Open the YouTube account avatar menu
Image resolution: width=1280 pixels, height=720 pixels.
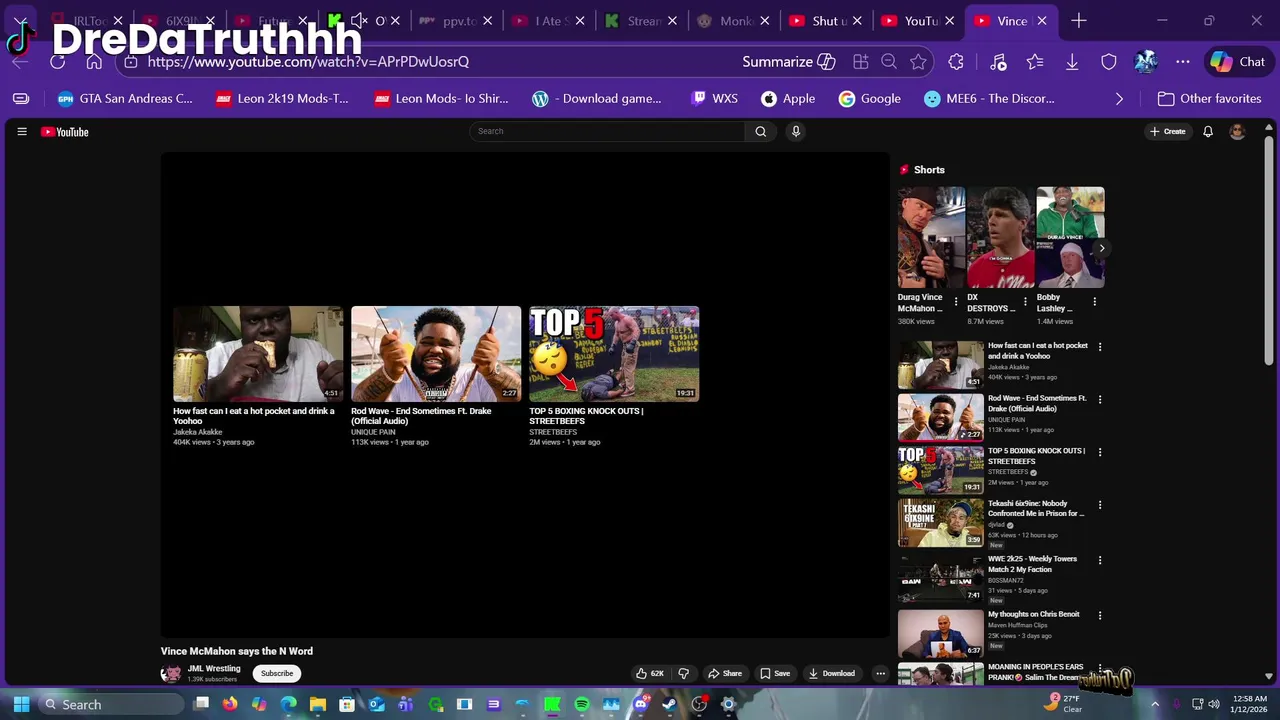tap(1237, 131)
